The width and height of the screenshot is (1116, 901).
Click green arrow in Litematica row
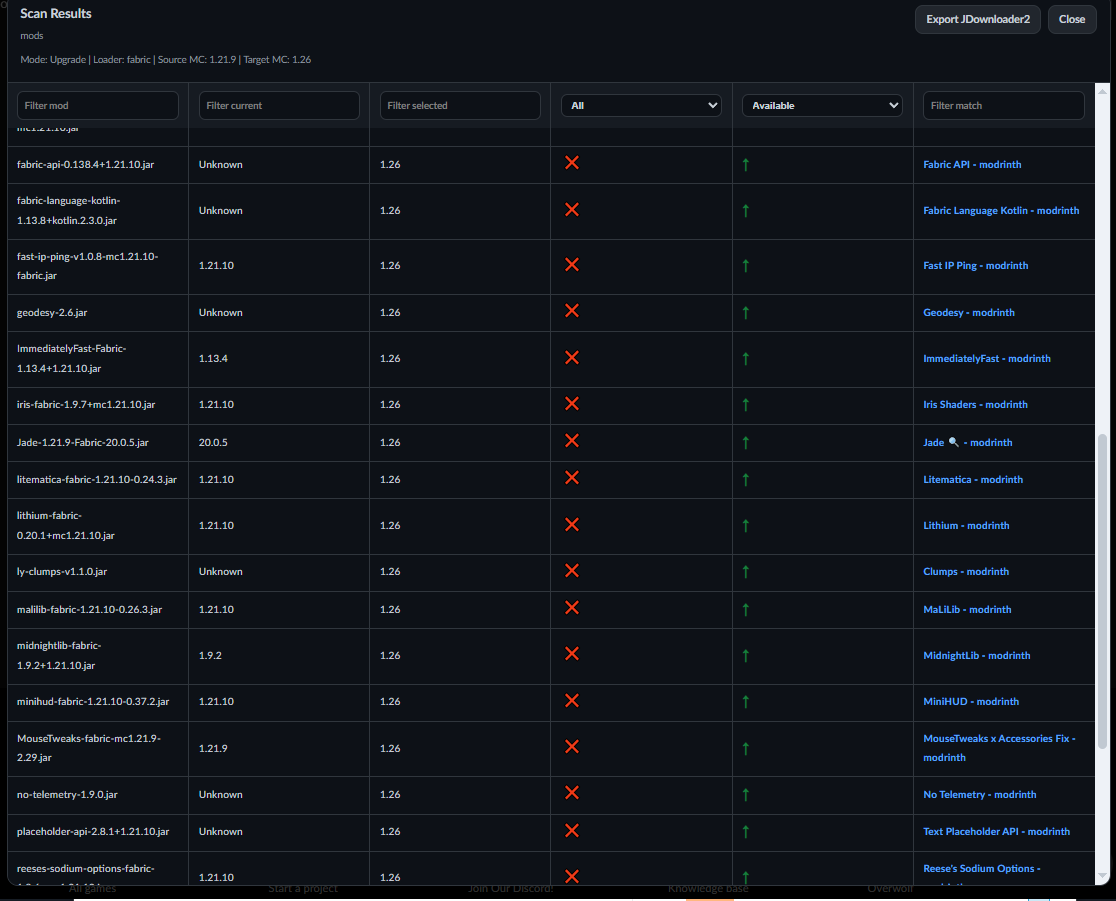pos(745,480)
